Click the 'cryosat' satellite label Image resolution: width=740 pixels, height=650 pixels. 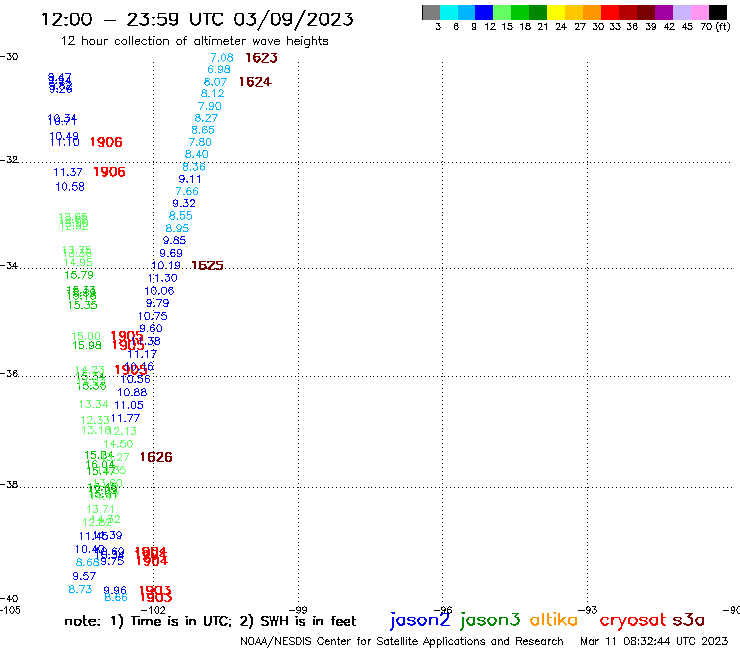pyautogui.click(x=633, y=620)
